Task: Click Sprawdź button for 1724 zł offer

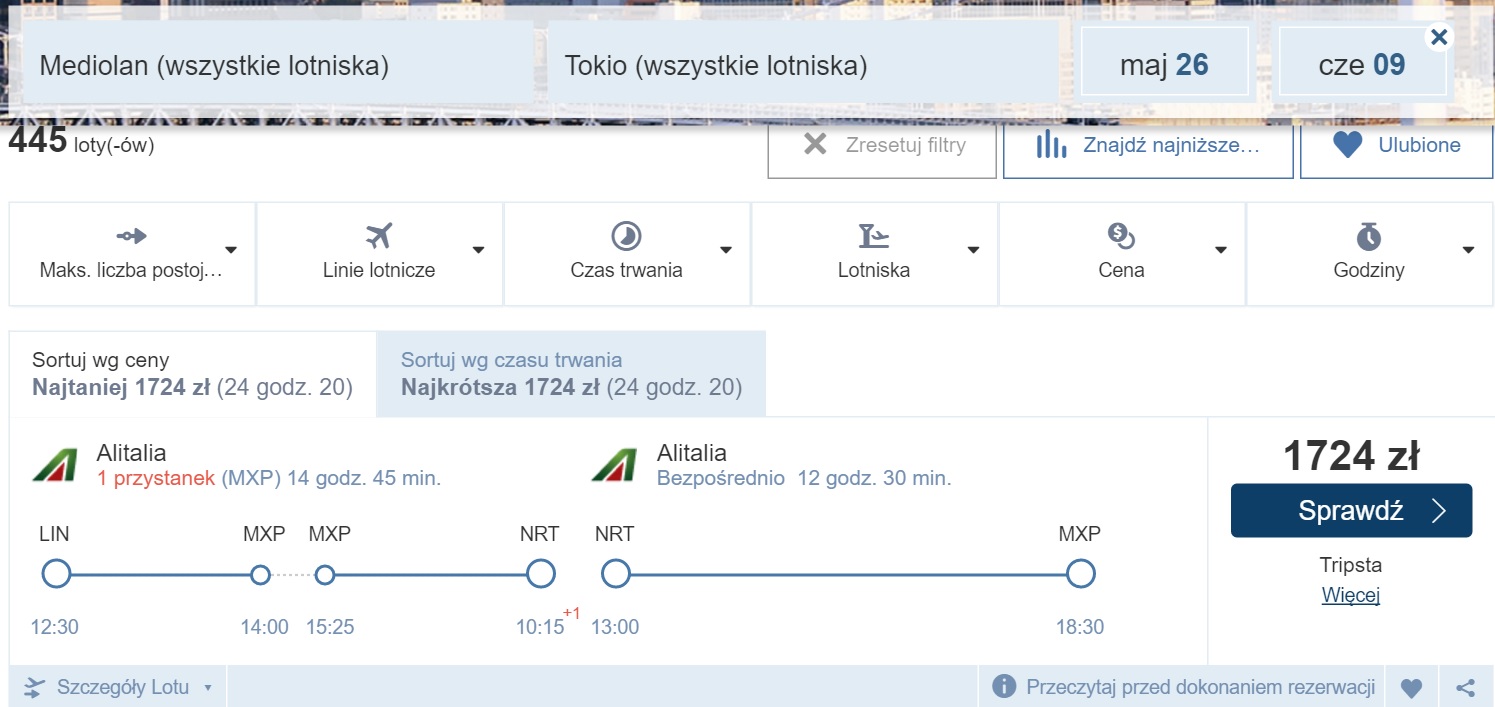Action: click(x=1351, y=511)
